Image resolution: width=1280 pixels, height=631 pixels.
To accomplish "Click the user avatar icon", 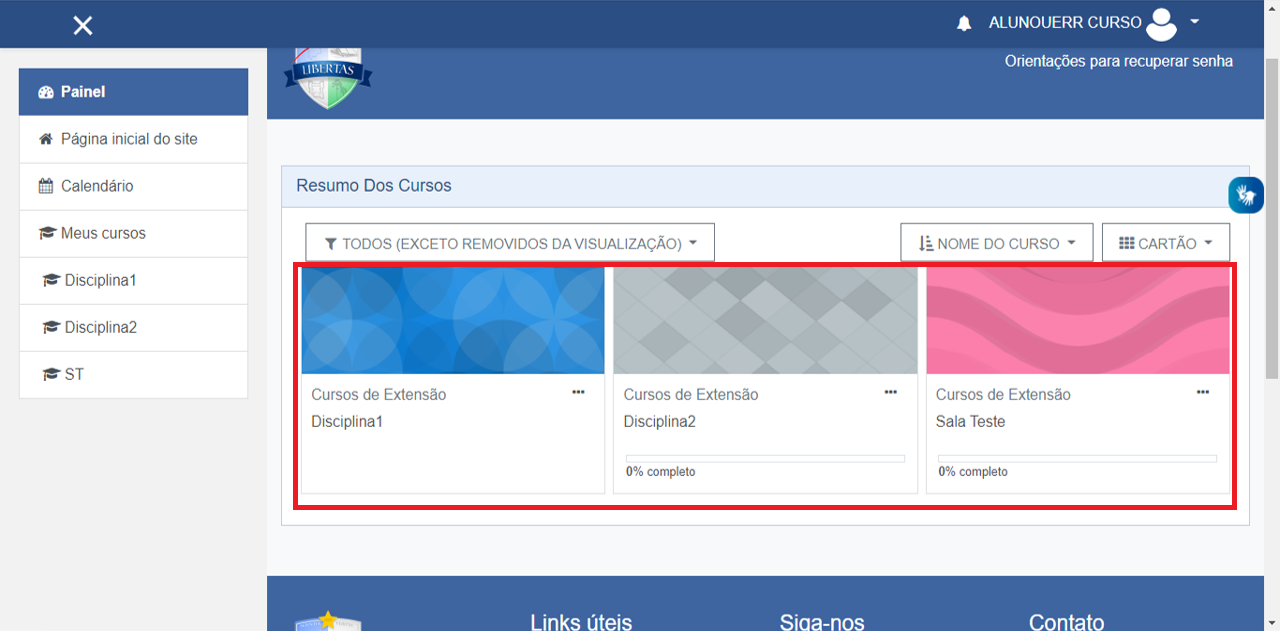I will click(1161, 23).
